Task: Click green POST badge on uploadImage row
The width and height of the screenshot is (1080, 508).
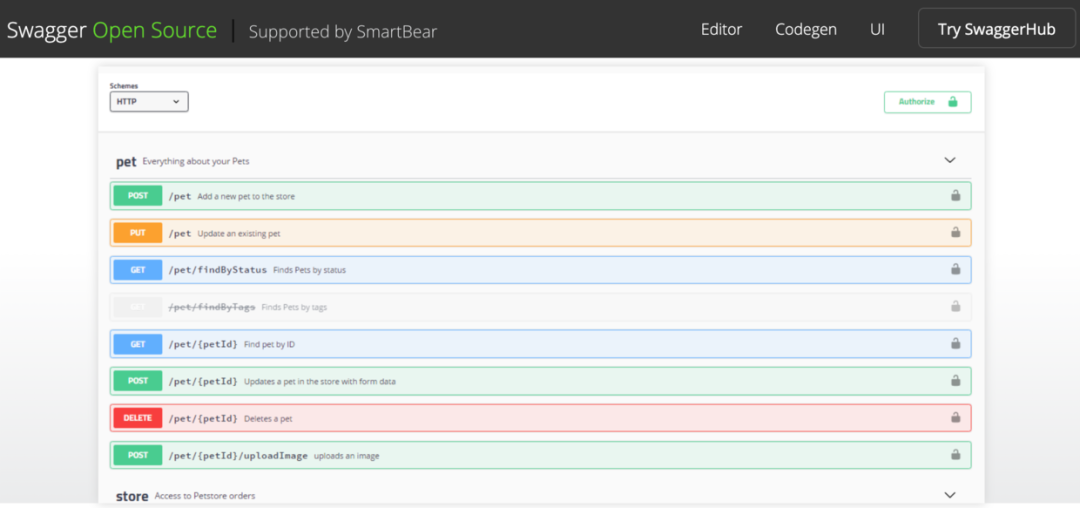Action: click(138, 455)
